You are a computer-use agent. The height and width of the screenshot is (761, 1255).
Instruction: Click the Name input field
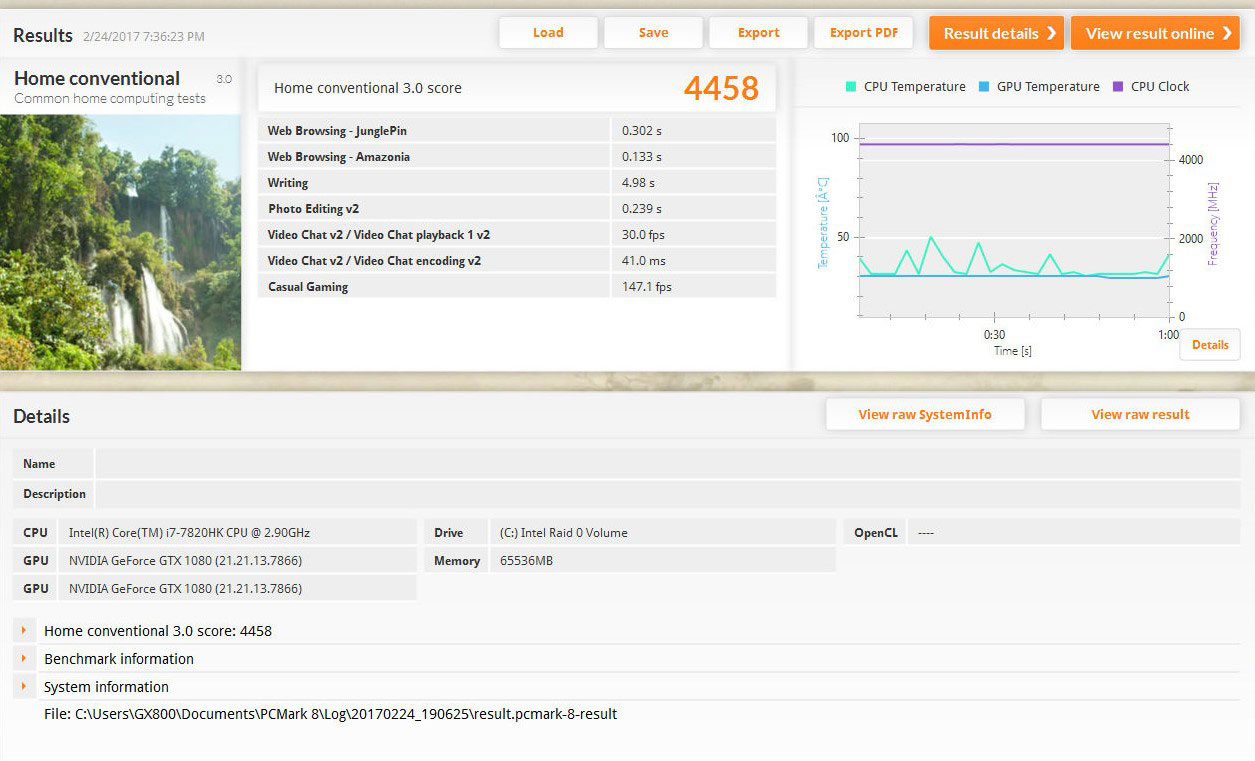click(x=667, y=464)
